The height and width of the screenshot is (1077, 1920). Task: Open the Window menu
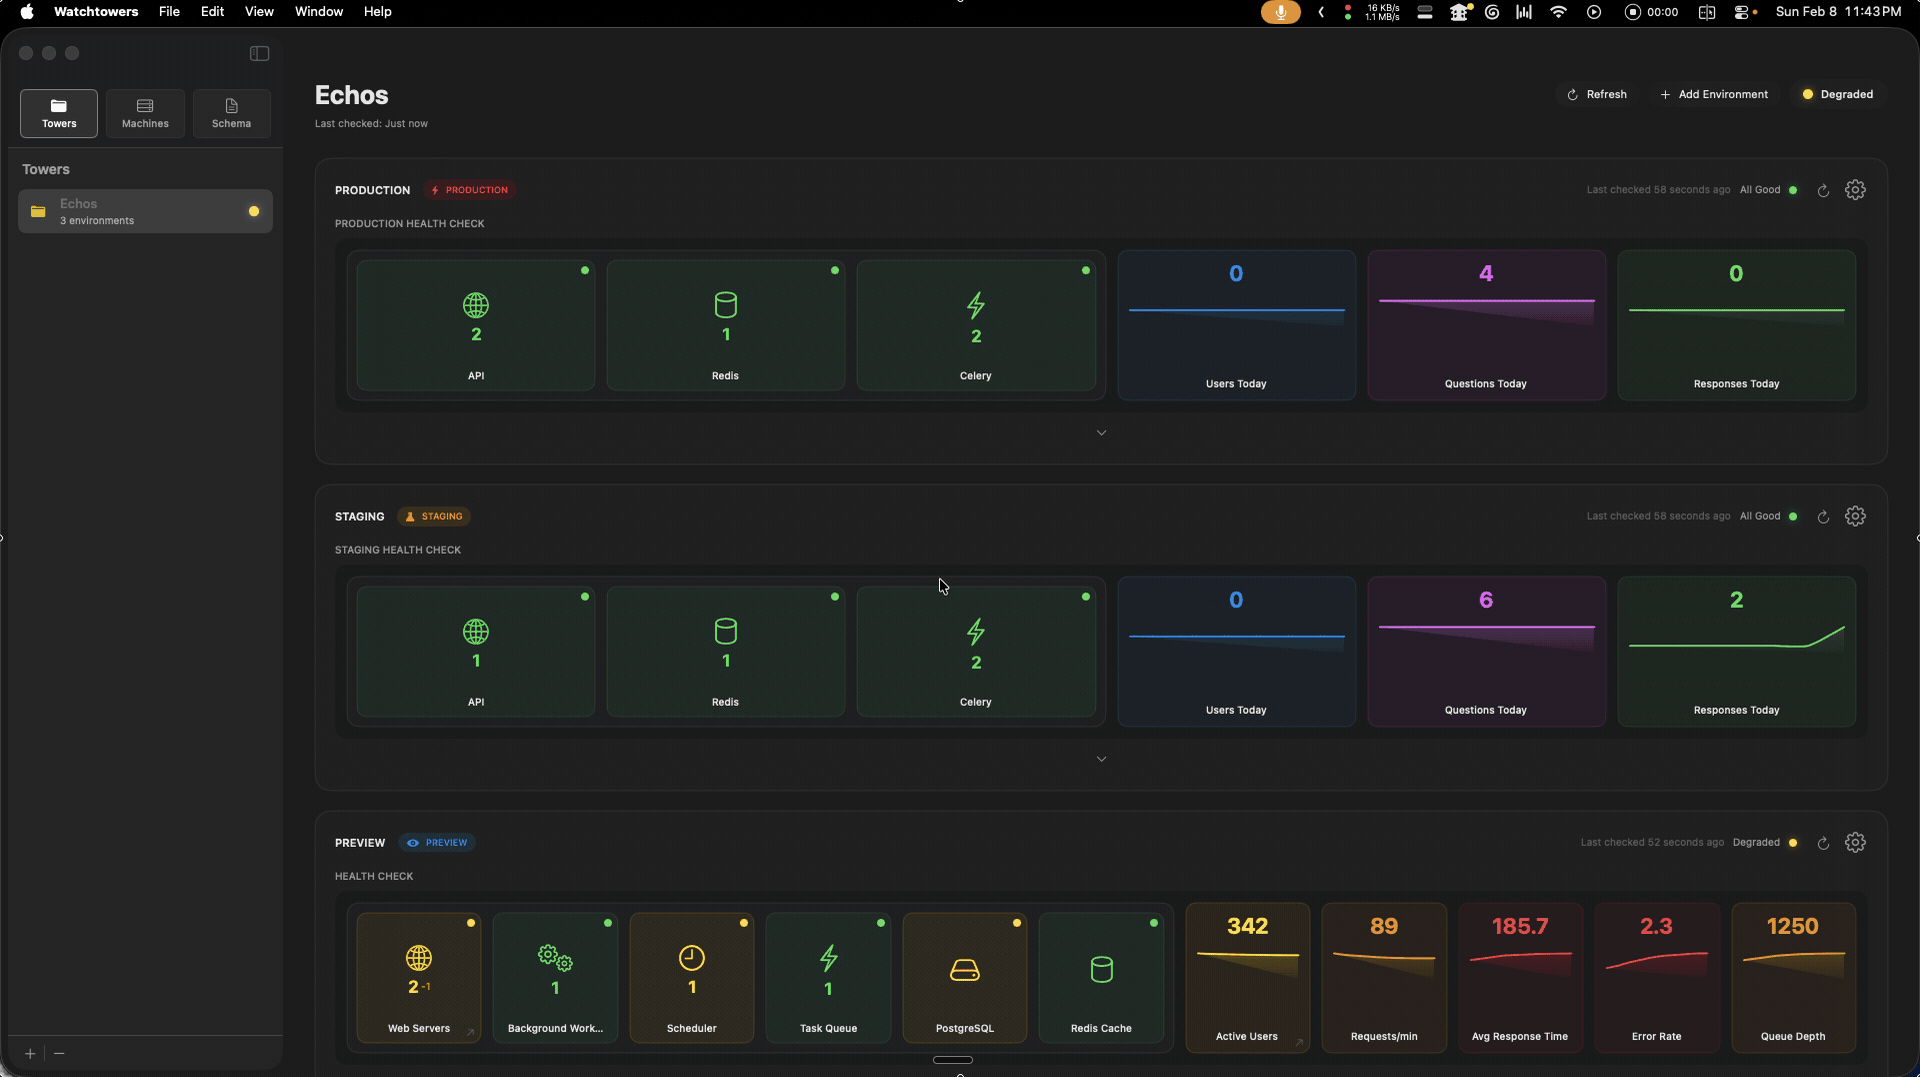(318, 12)
